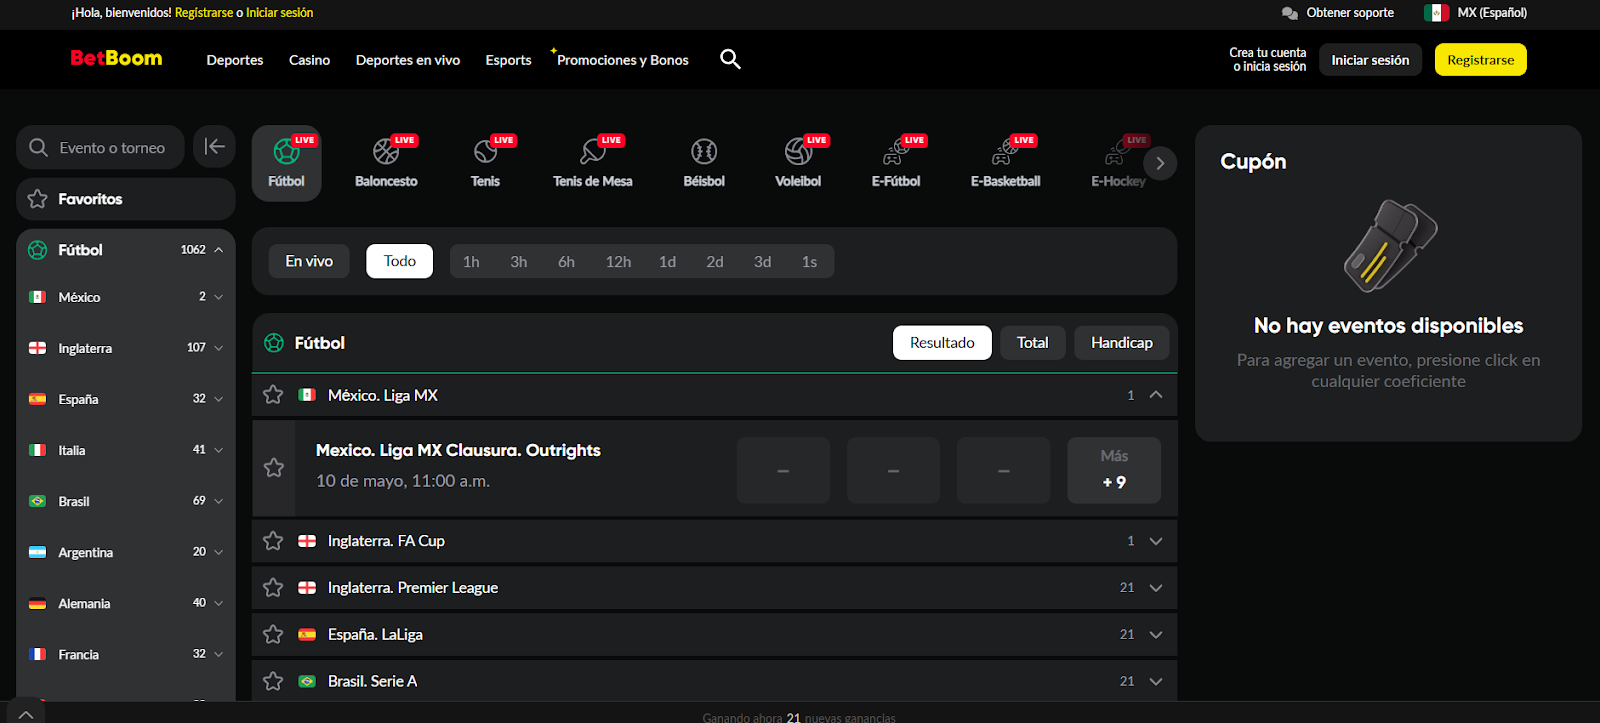Click the Brasil flag icon in sidebar
Viewport: 1600px width, 723px height.
pyautogui.click(x=38, y=501)
